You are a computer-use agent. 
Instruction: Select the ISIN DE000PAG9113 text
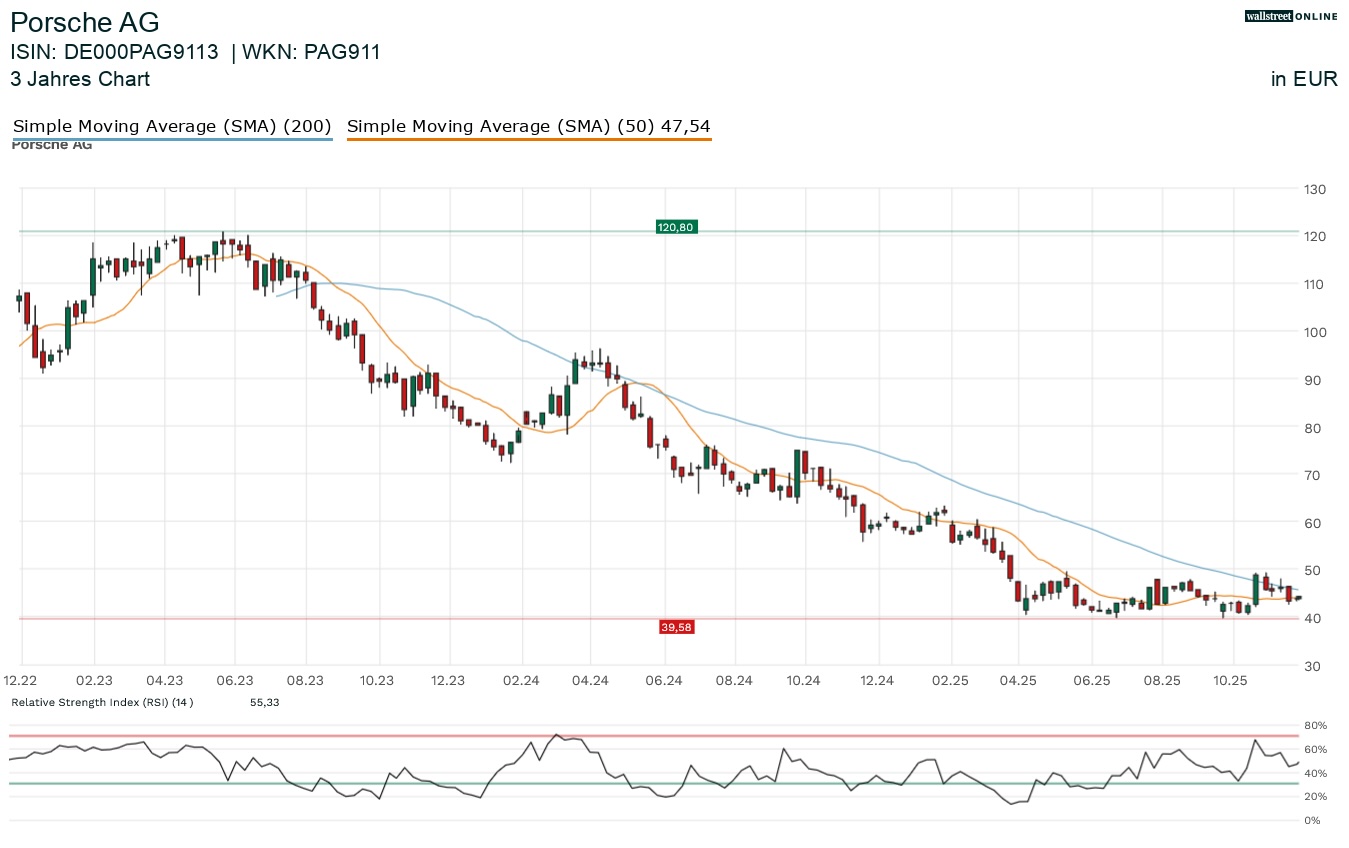pos(114,53)
